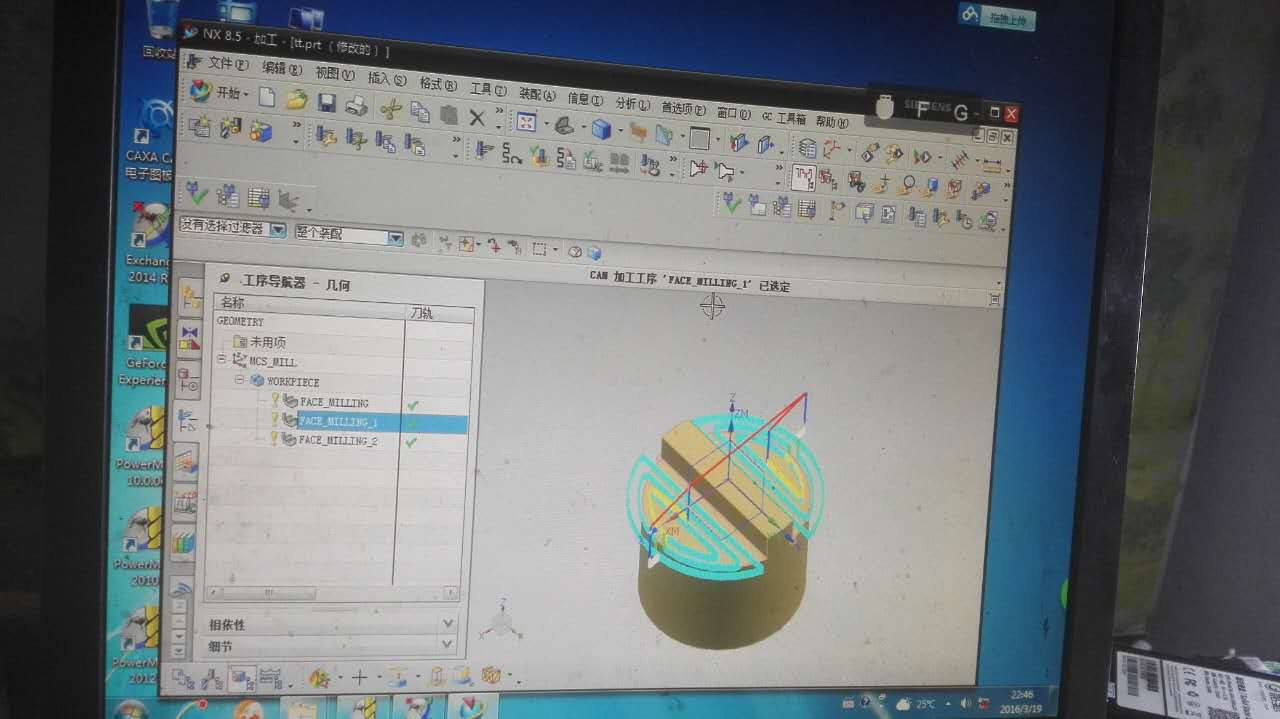Viewport: 1280px width, 719px height.
Task: Open the 编辑 (Edit) menu
Action: coord(281,68)
